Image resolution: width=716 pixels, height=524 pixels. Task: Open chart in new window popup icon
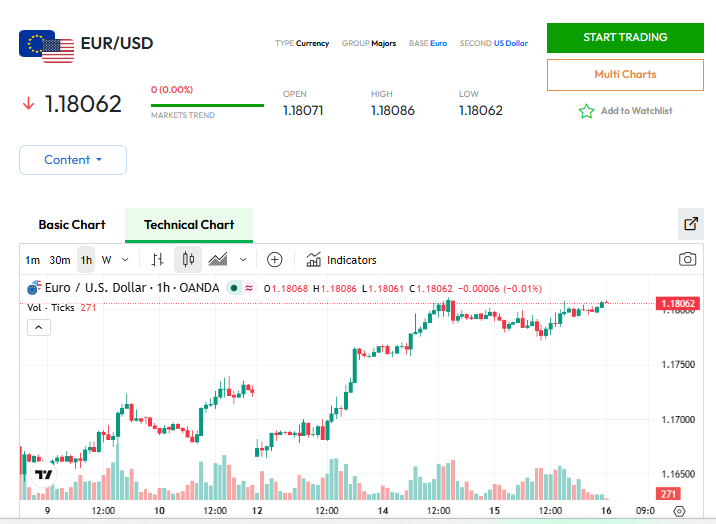tap(690, 224)
